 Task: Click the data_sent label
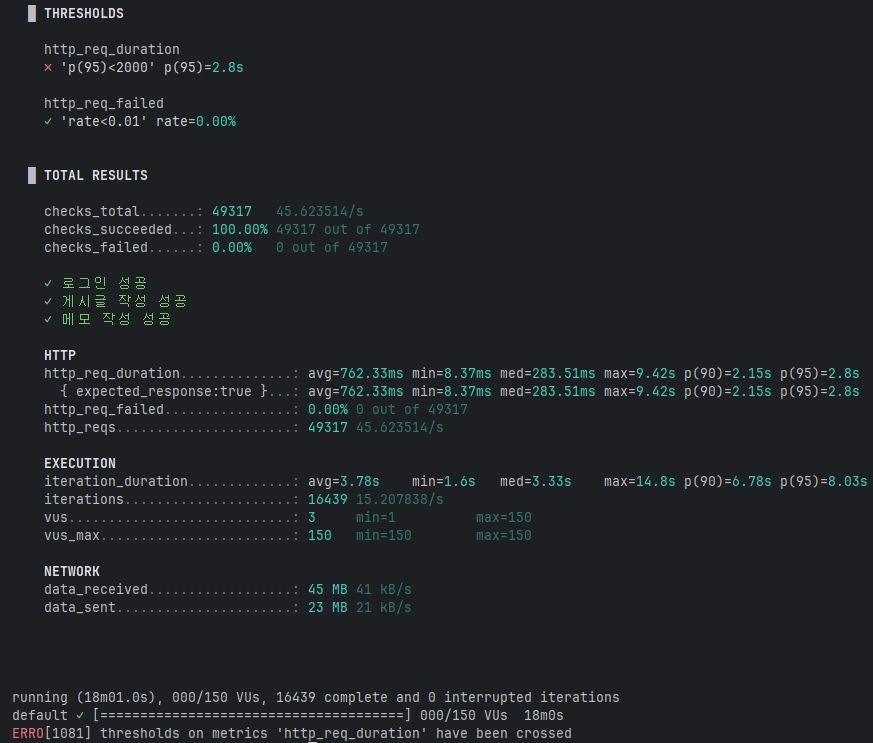pos(80,607)
